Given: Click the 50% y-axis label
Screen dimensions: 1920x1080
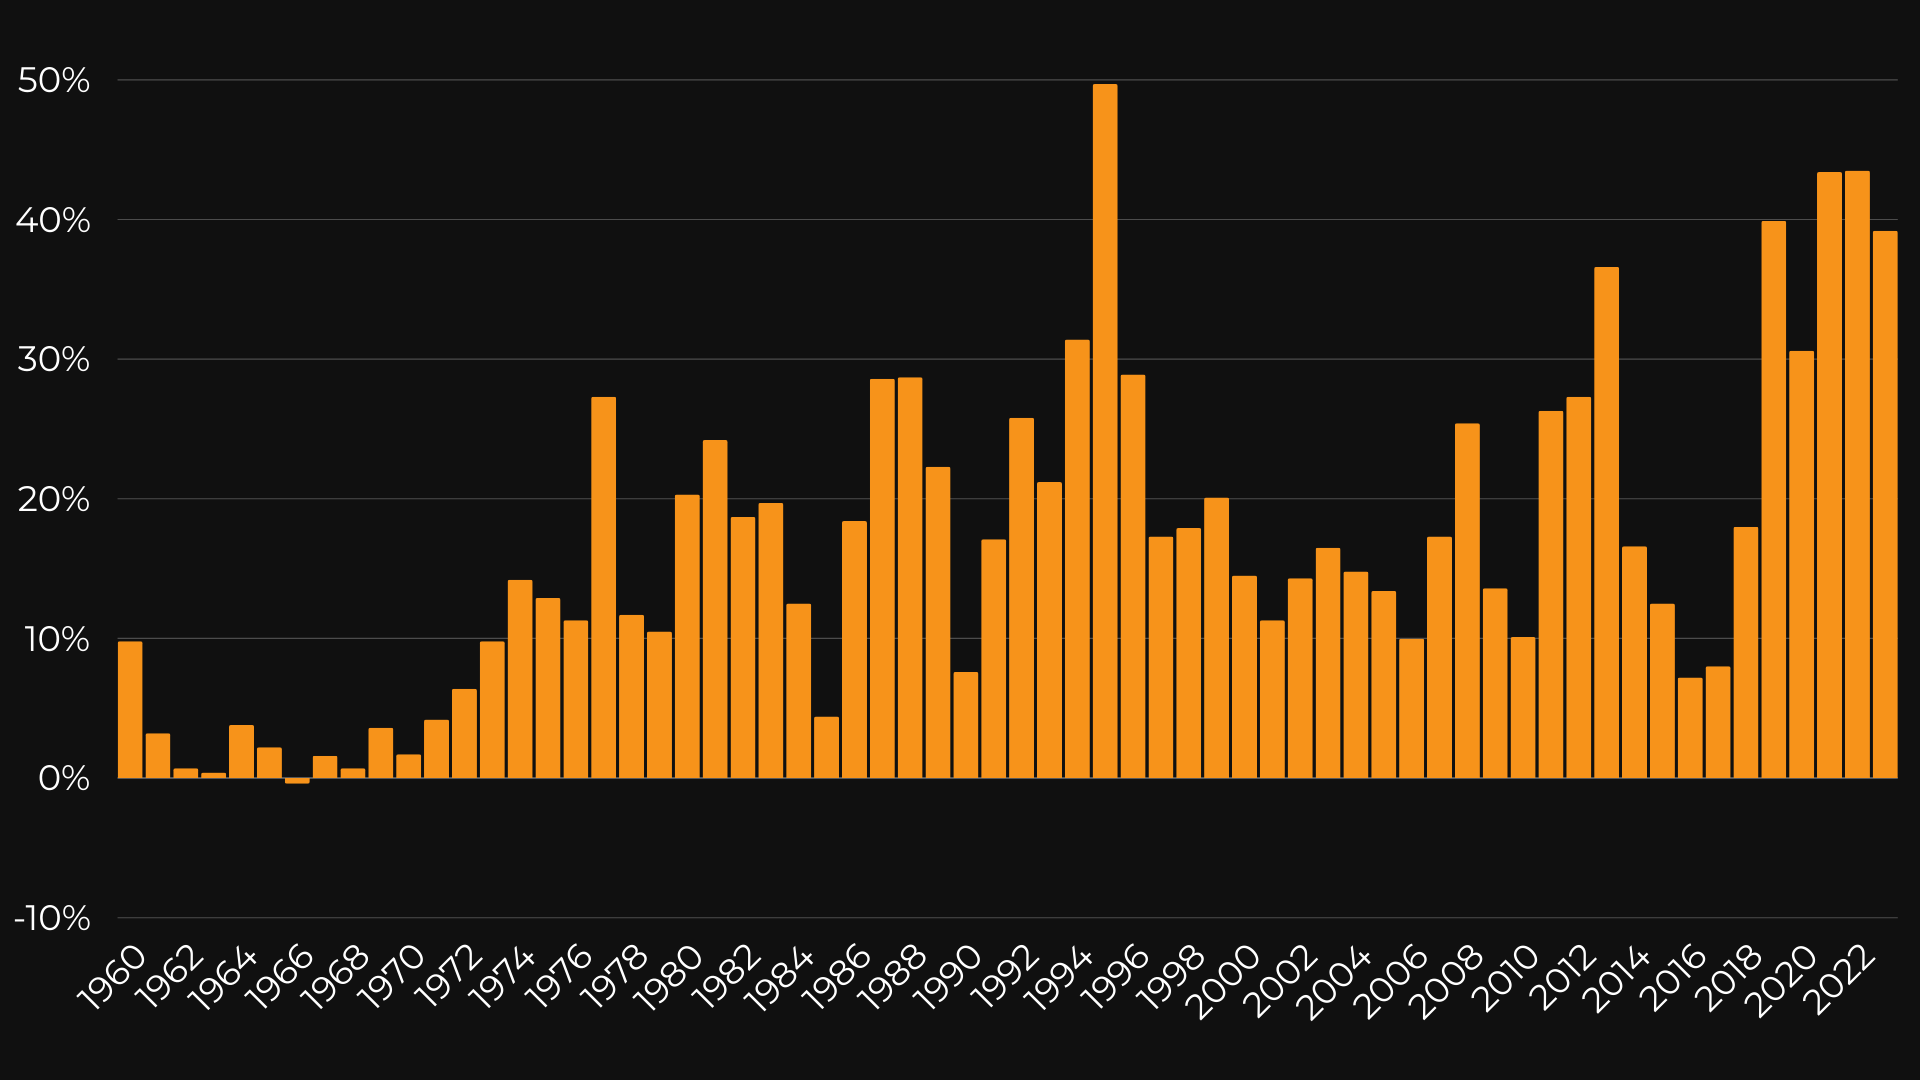Looking at the screenshot, I should pos(54,81).
